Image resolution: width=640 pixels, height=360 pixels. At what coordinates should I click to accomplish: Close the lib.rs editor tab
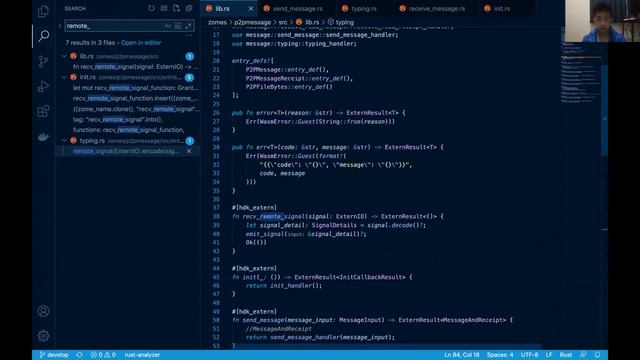point(251,8)
